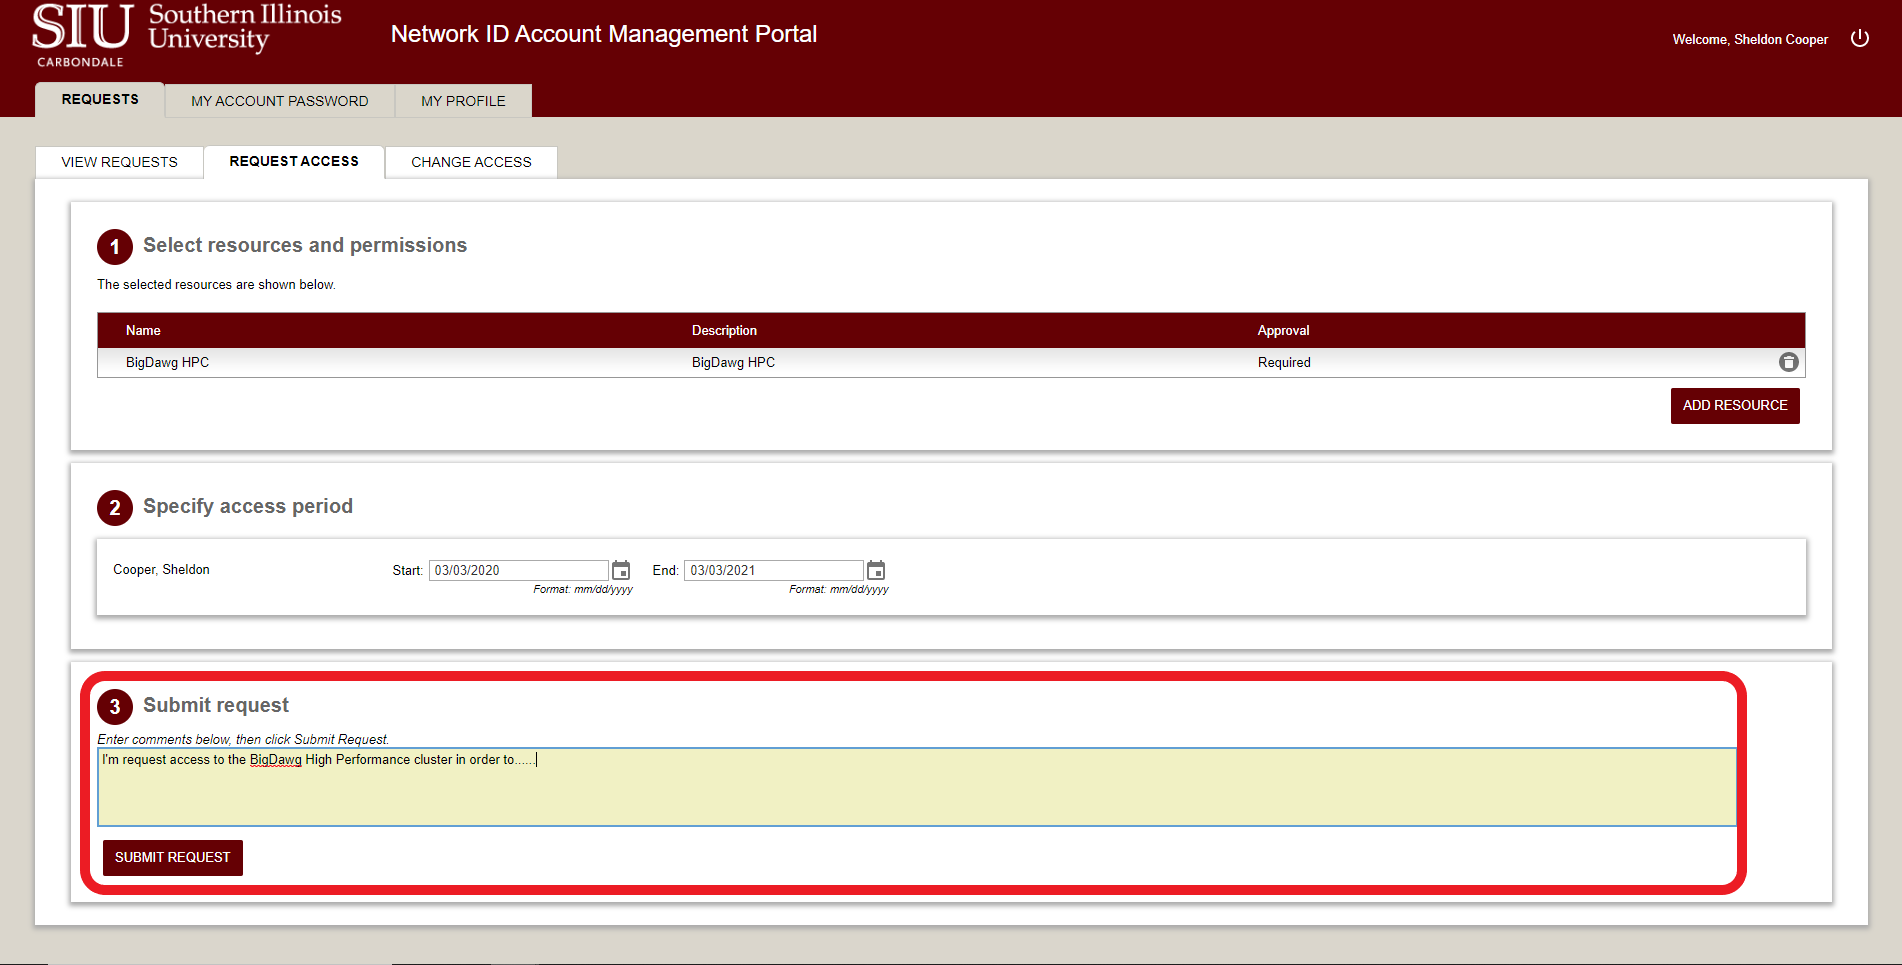Screen dimensions: 1902x965
Task: Click the SIU Carbondale logo
Action: click(186, 36)
